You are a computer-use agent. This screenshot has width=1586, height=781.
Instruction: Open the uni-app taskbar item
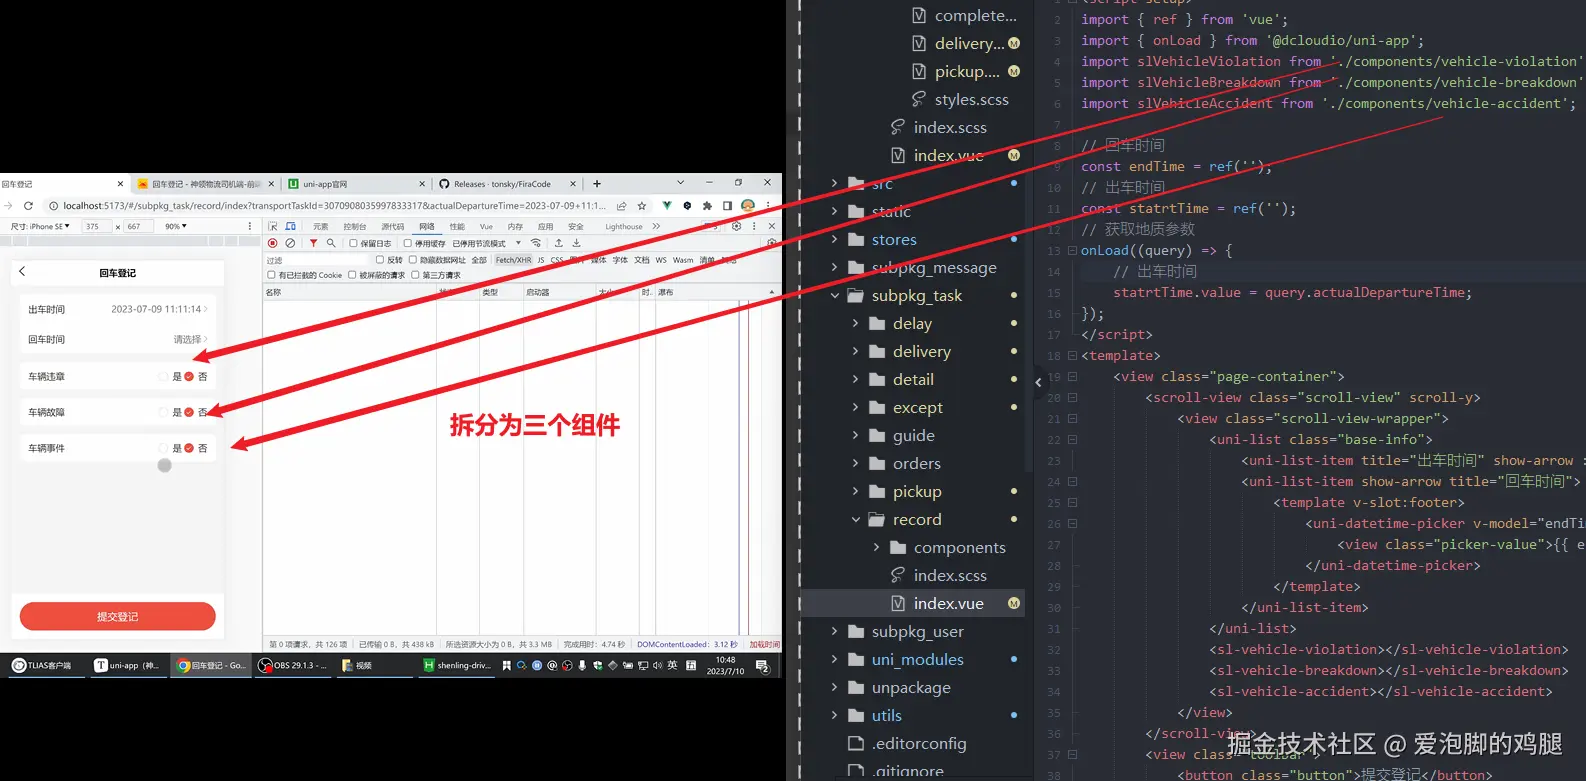[x=127, y=665]
